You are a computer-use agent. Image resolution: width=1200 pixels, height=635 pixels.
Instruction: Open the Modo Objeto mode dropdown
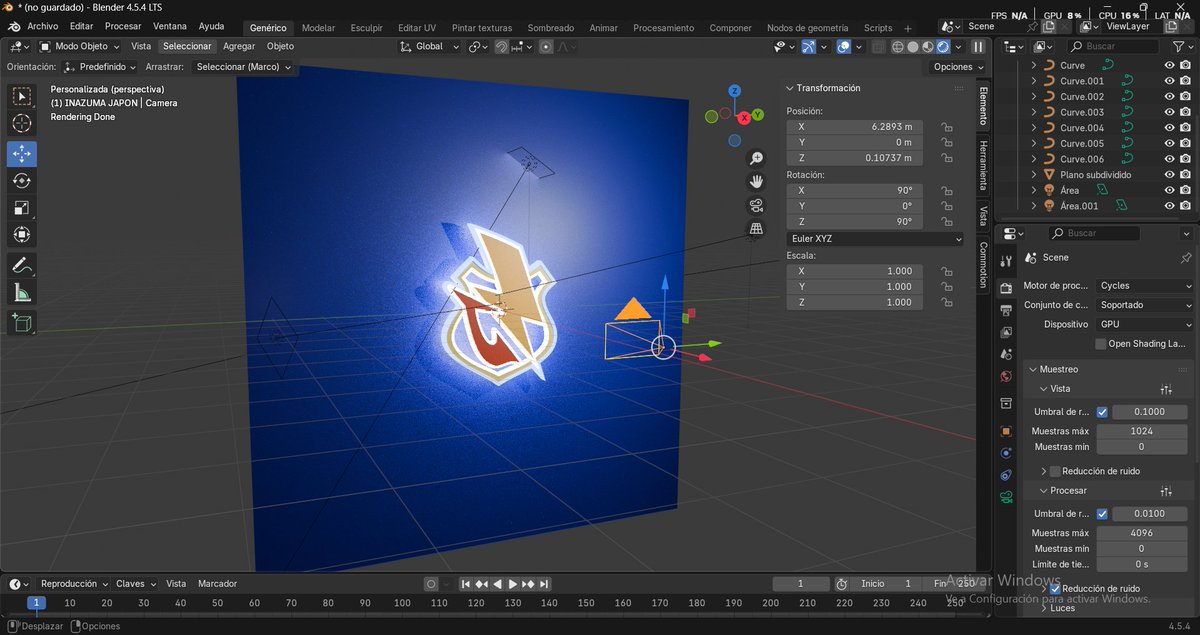(79, 46)
